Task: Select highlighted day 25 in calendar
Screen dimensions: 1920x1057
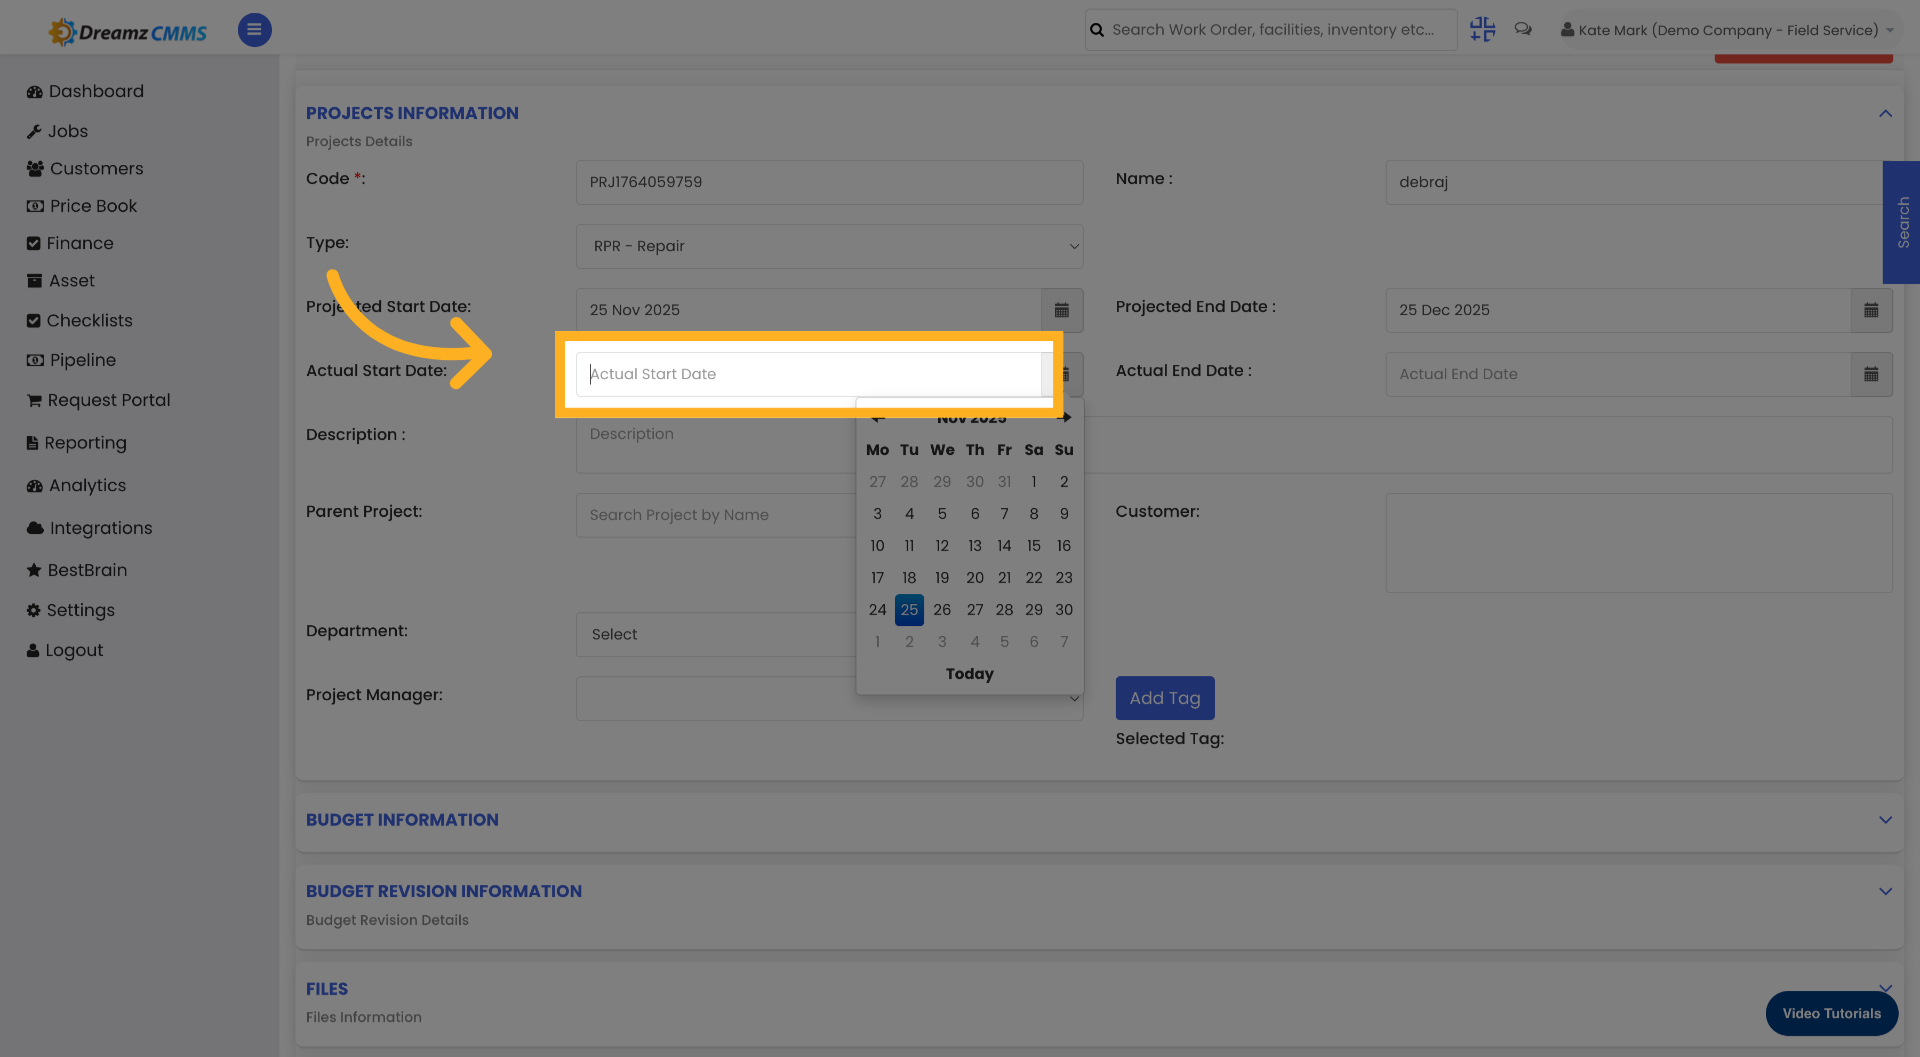Action: pyautogui.click(x=909, y=610)
